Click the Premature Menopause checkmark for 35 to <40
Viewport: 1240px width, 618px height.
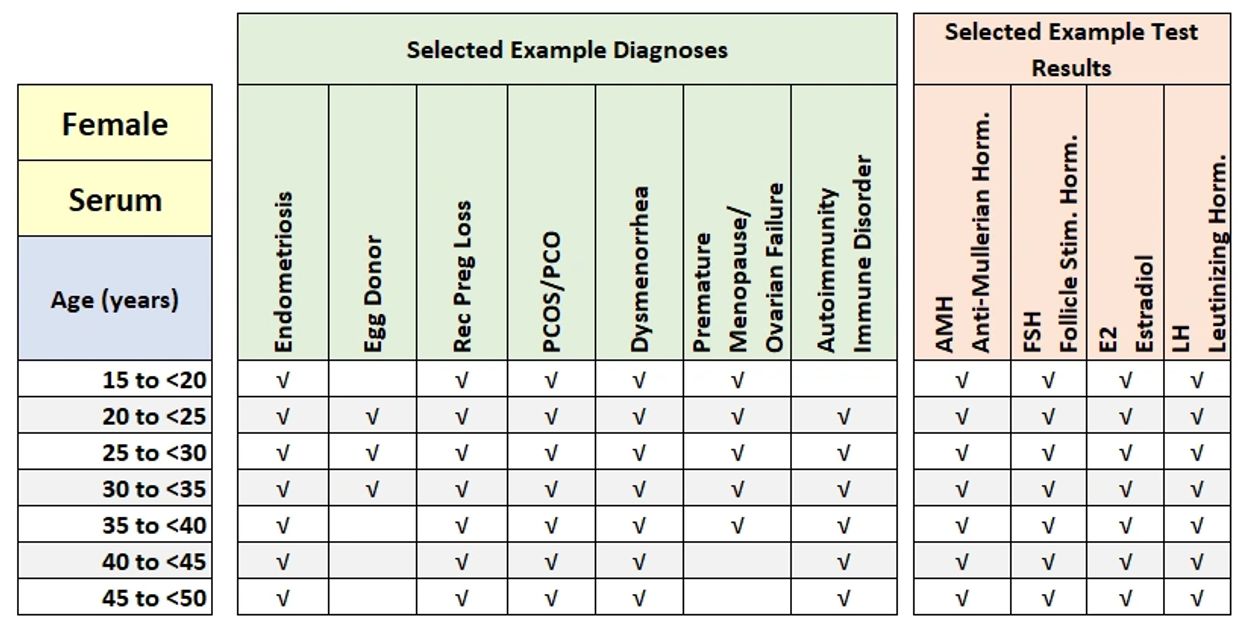coord(737,525)
